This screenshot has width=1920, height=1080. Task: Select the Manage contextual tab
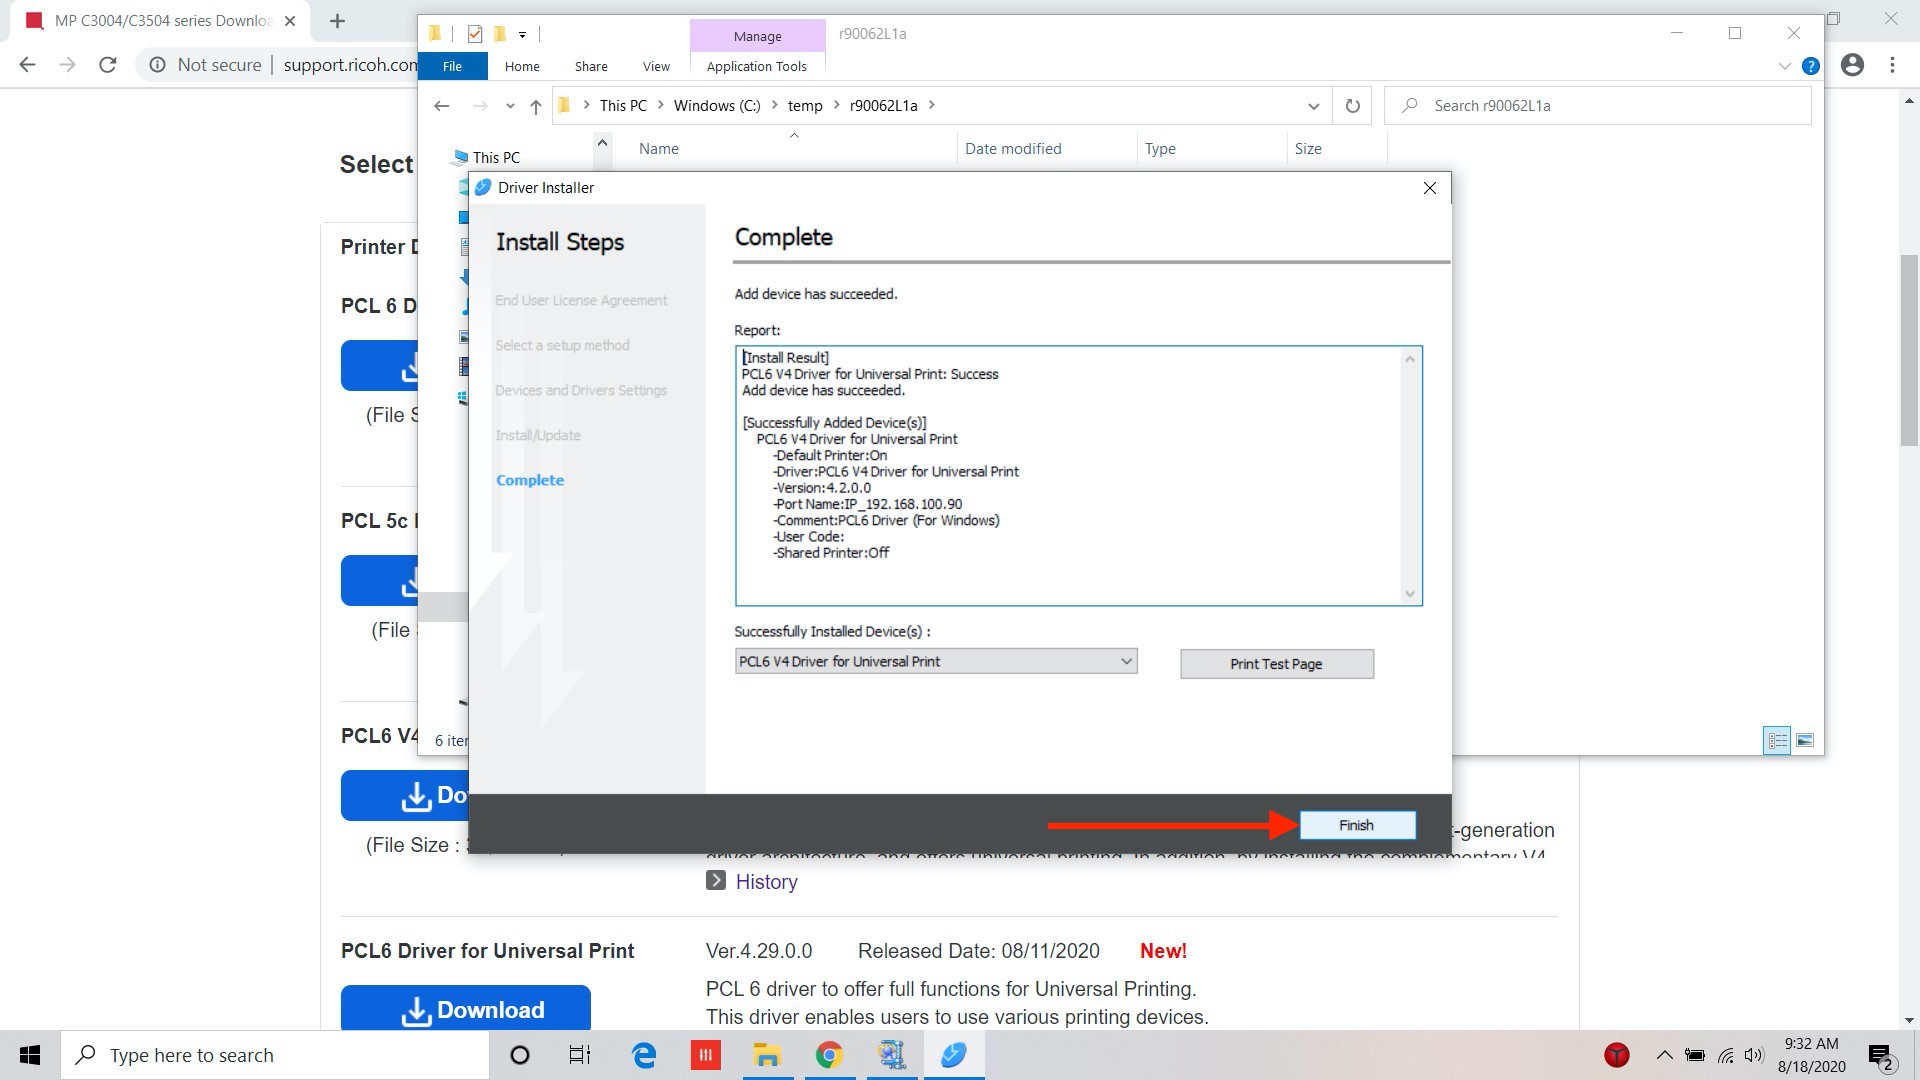(x=757, y=36)
